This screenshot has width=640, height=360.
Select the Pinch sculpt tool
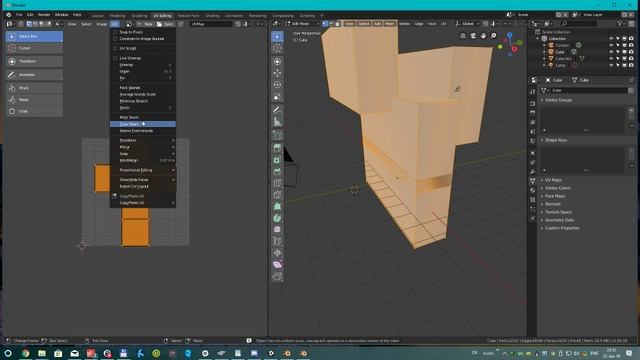pos(34,88)
